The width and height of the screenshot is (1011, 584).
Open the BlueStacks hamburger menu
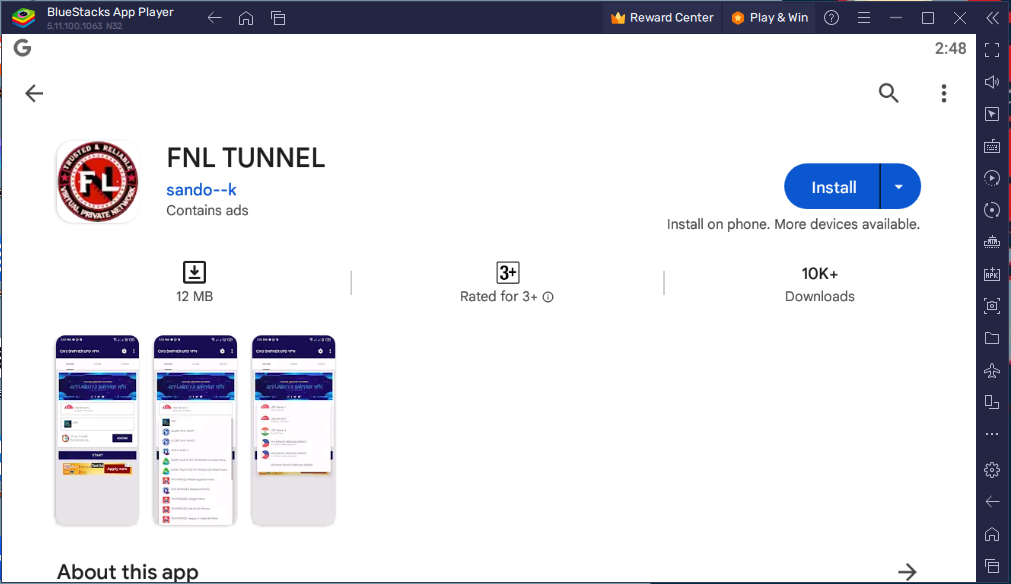pyautogui.click(x=864, y=18)
